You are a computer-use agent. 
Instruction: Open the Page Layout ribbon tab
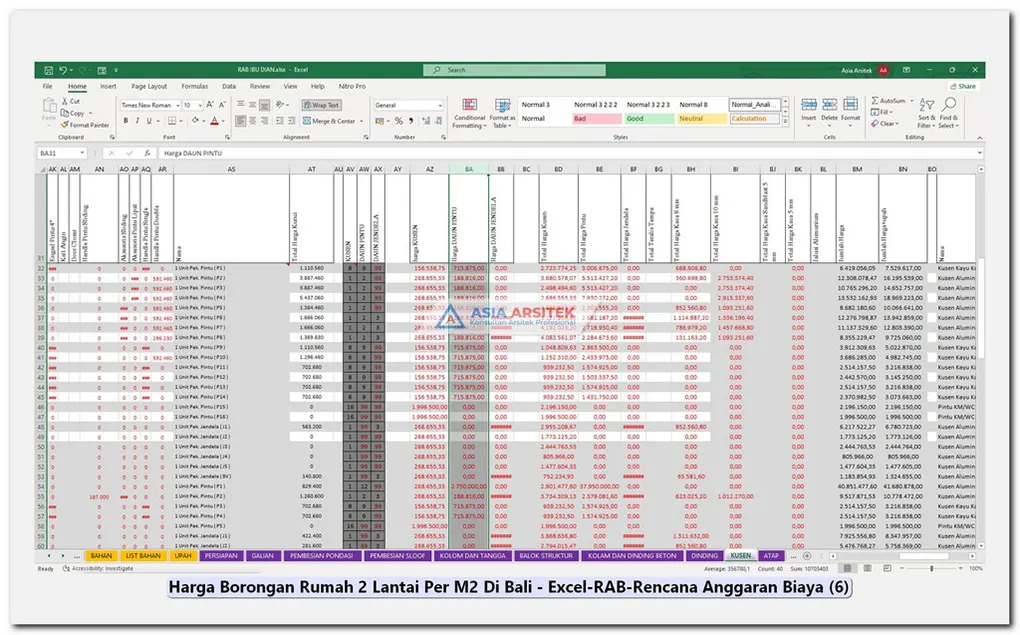click(149, 87)
